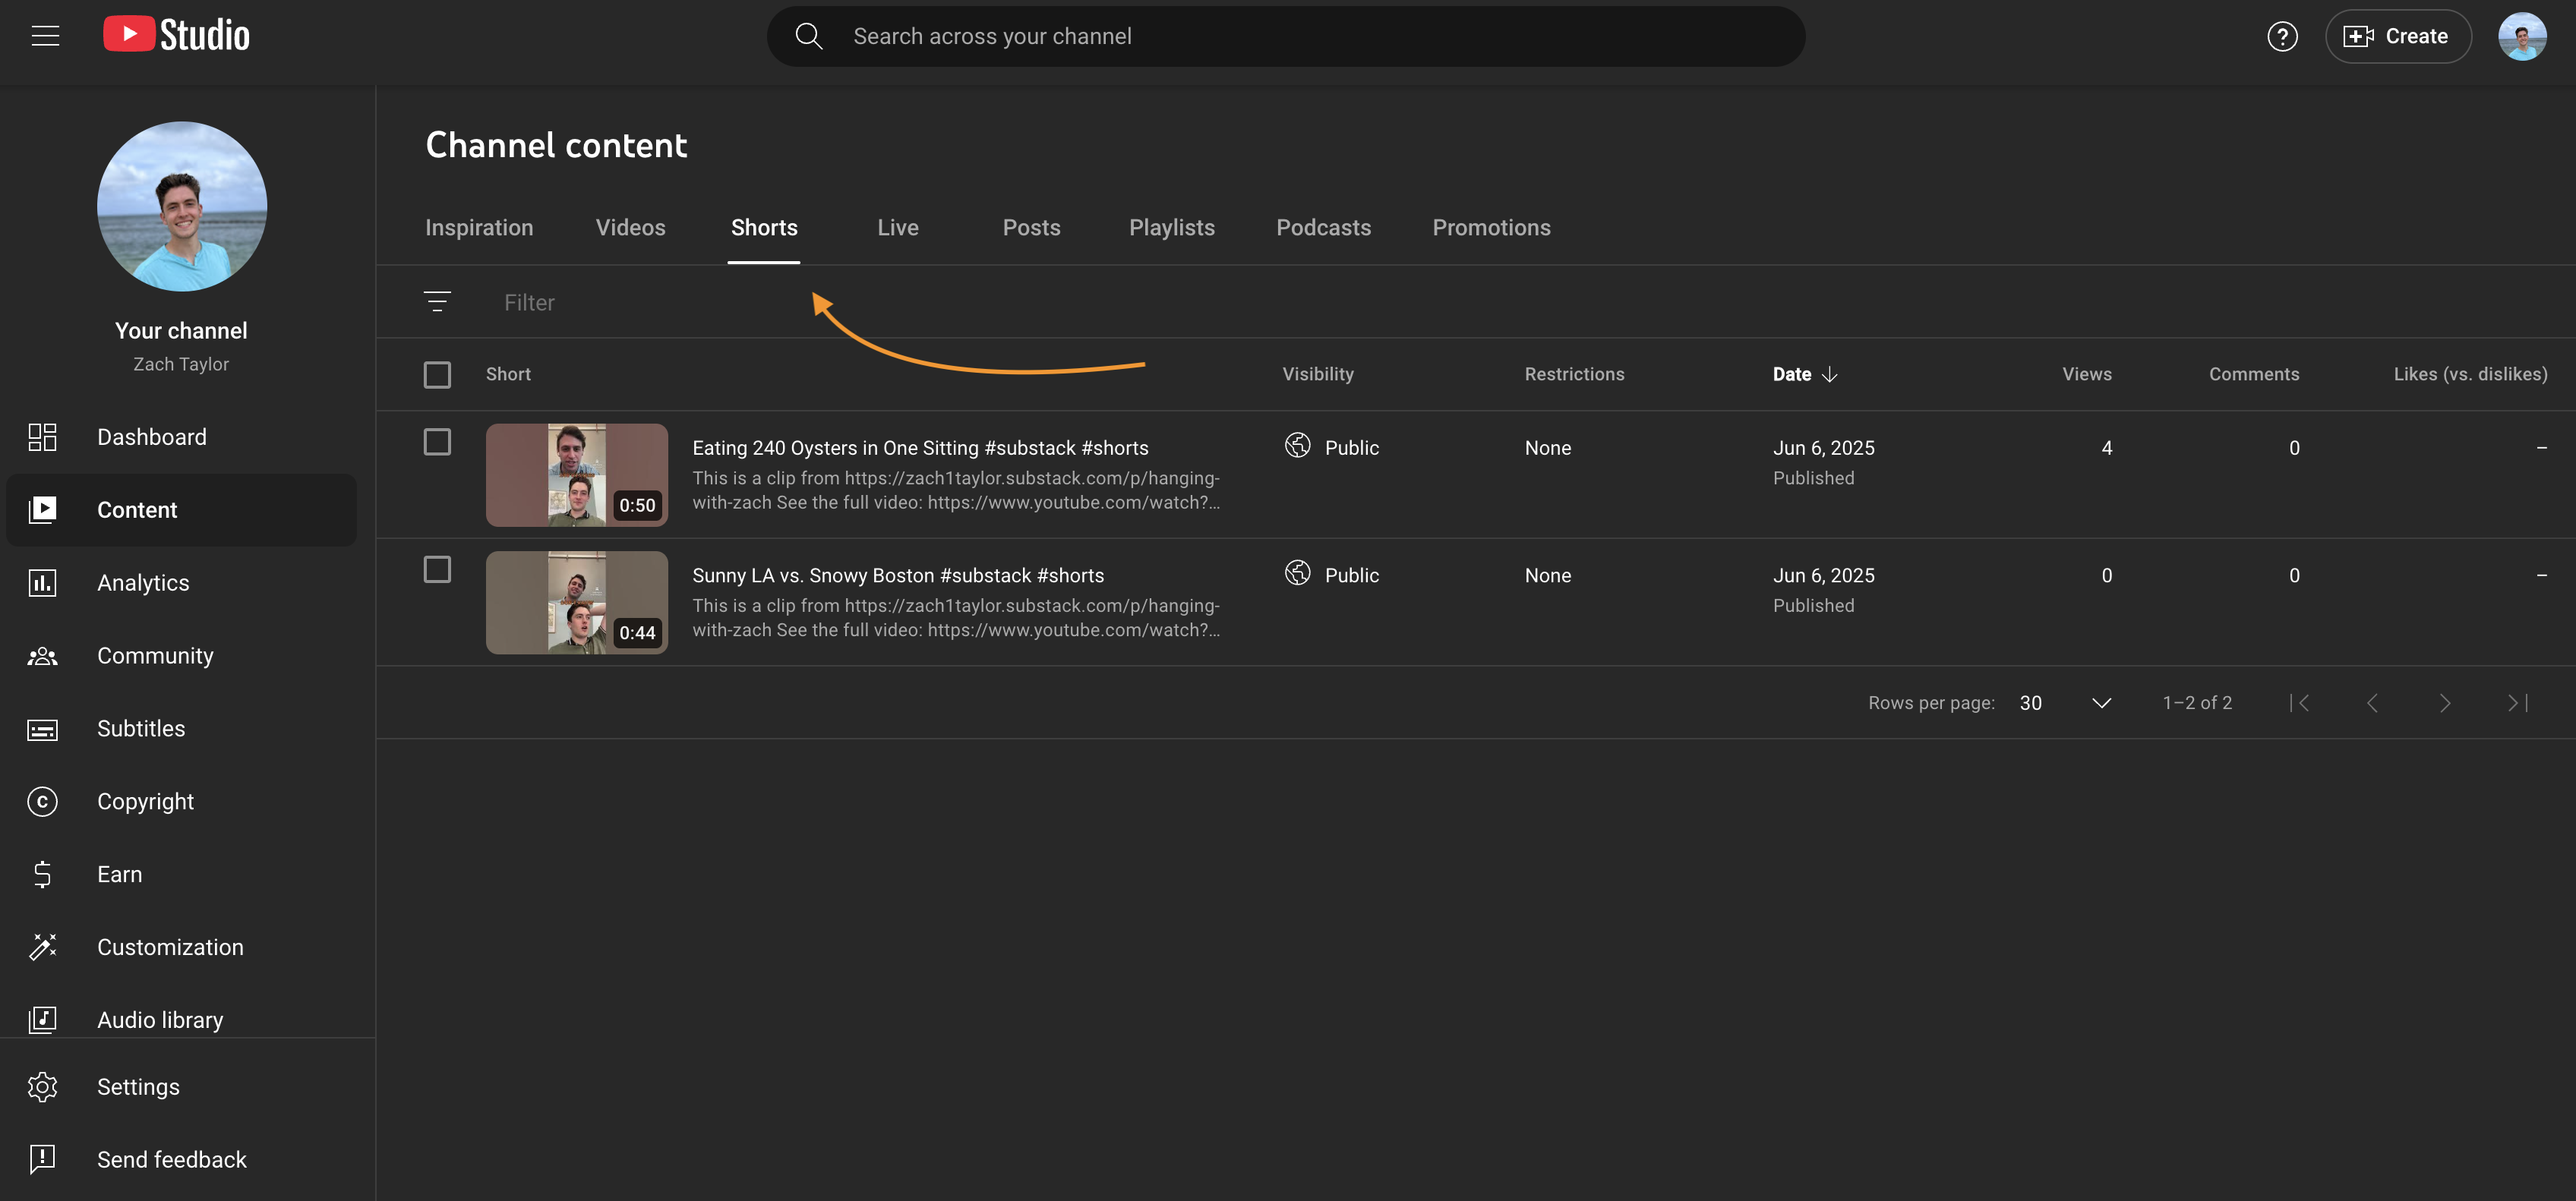Click the Comments column header

(2254, 374)
